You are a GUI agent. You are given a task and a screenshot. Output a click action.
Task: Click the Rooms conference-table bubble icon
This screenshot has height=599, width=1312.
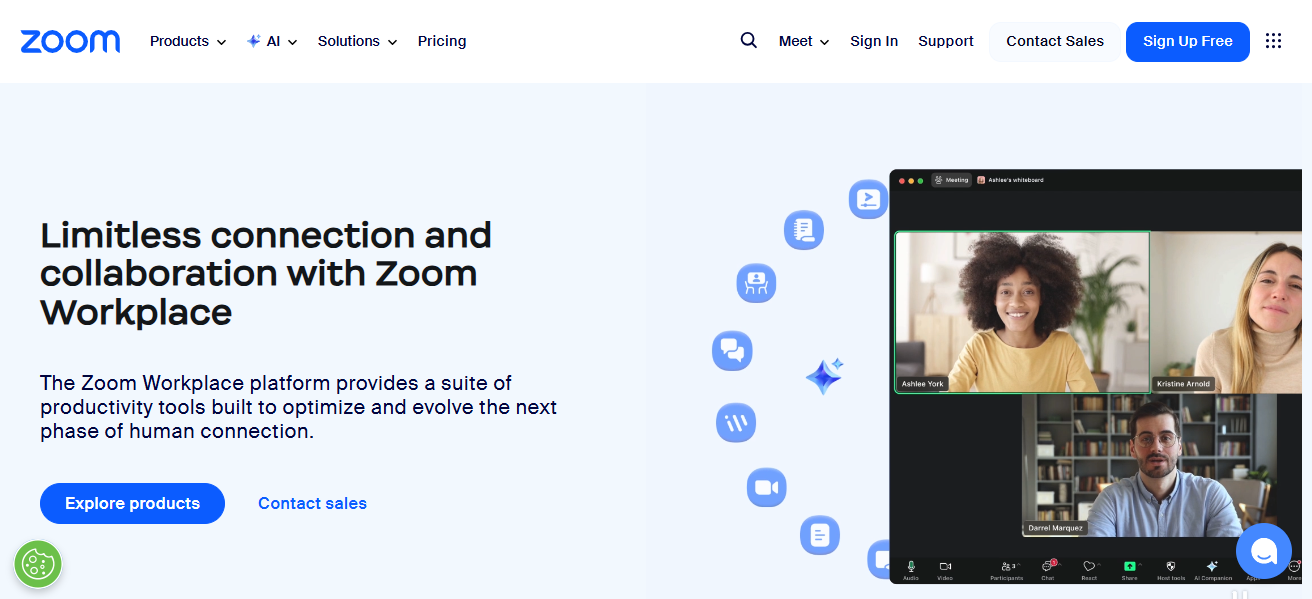(x=756, y=283)
